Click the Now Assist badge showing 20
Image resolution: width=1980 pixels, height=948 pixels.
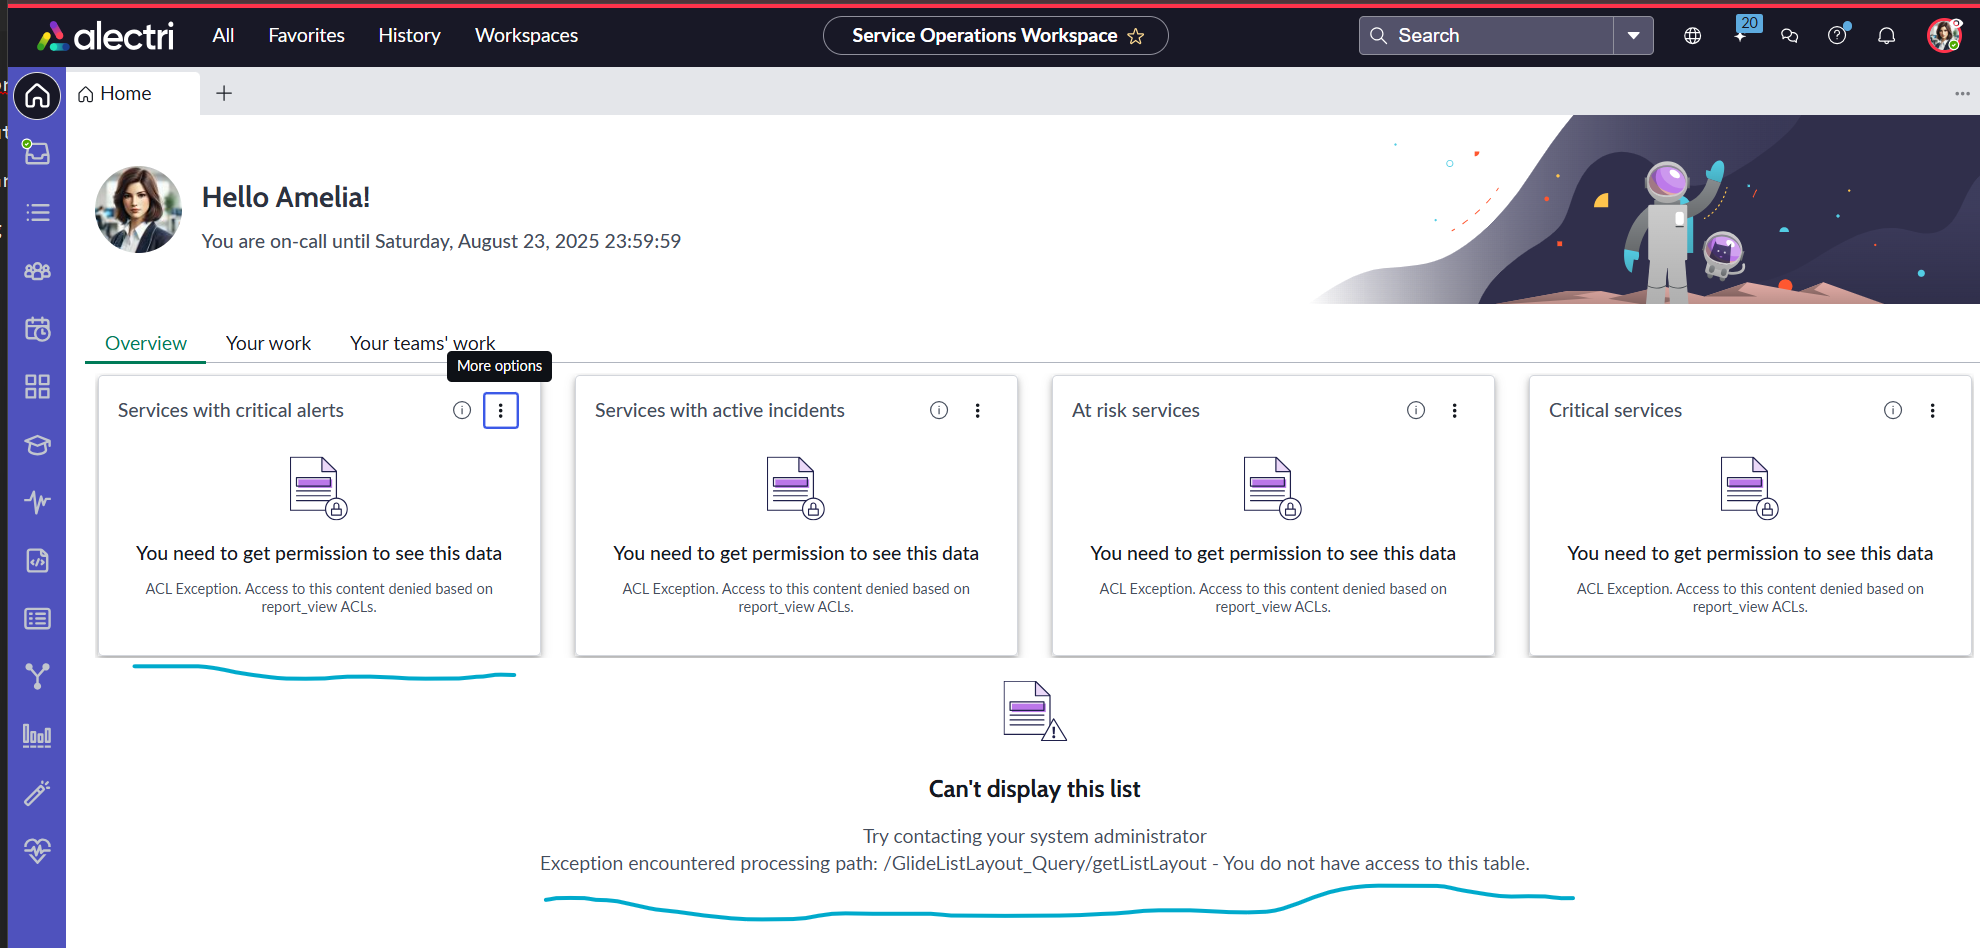(x=1748, y=22)
